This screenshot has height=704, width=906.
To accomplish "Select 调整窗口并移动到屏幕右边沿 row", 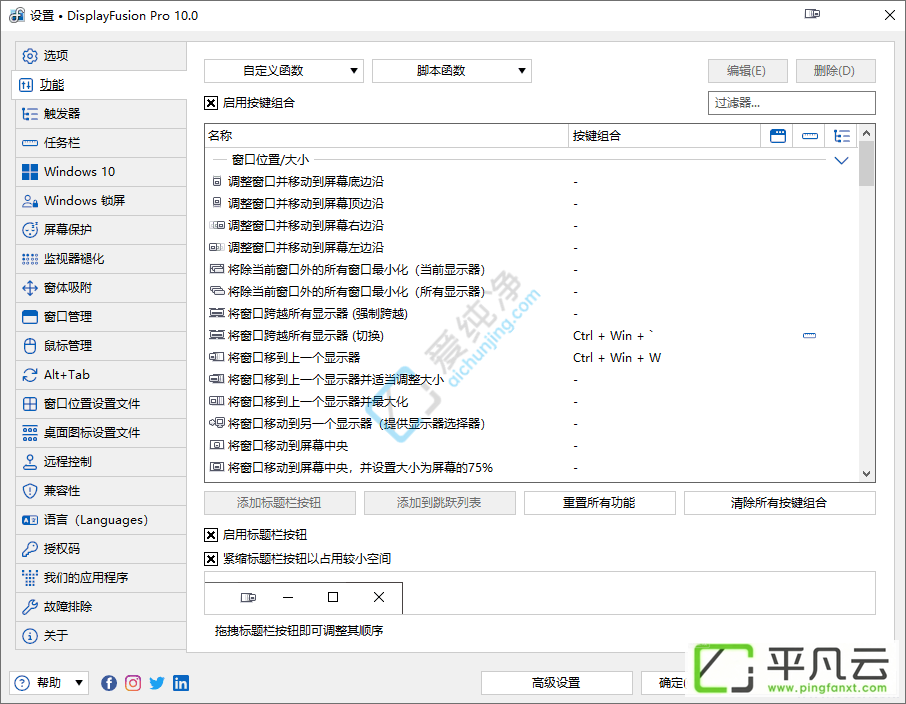I will click(532, 226).
